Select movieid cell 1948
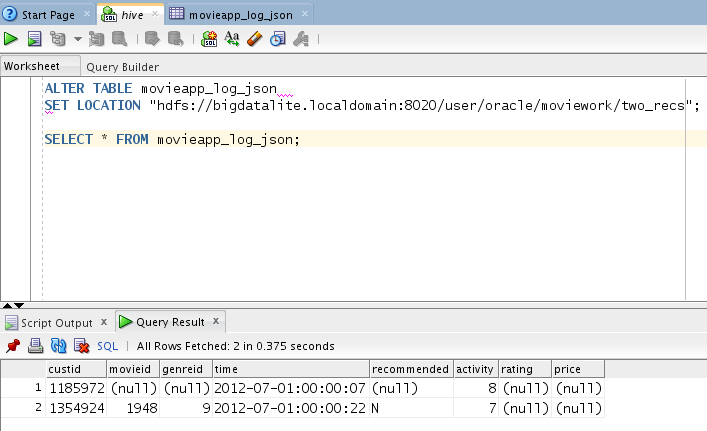 click(x=133, y=408)
